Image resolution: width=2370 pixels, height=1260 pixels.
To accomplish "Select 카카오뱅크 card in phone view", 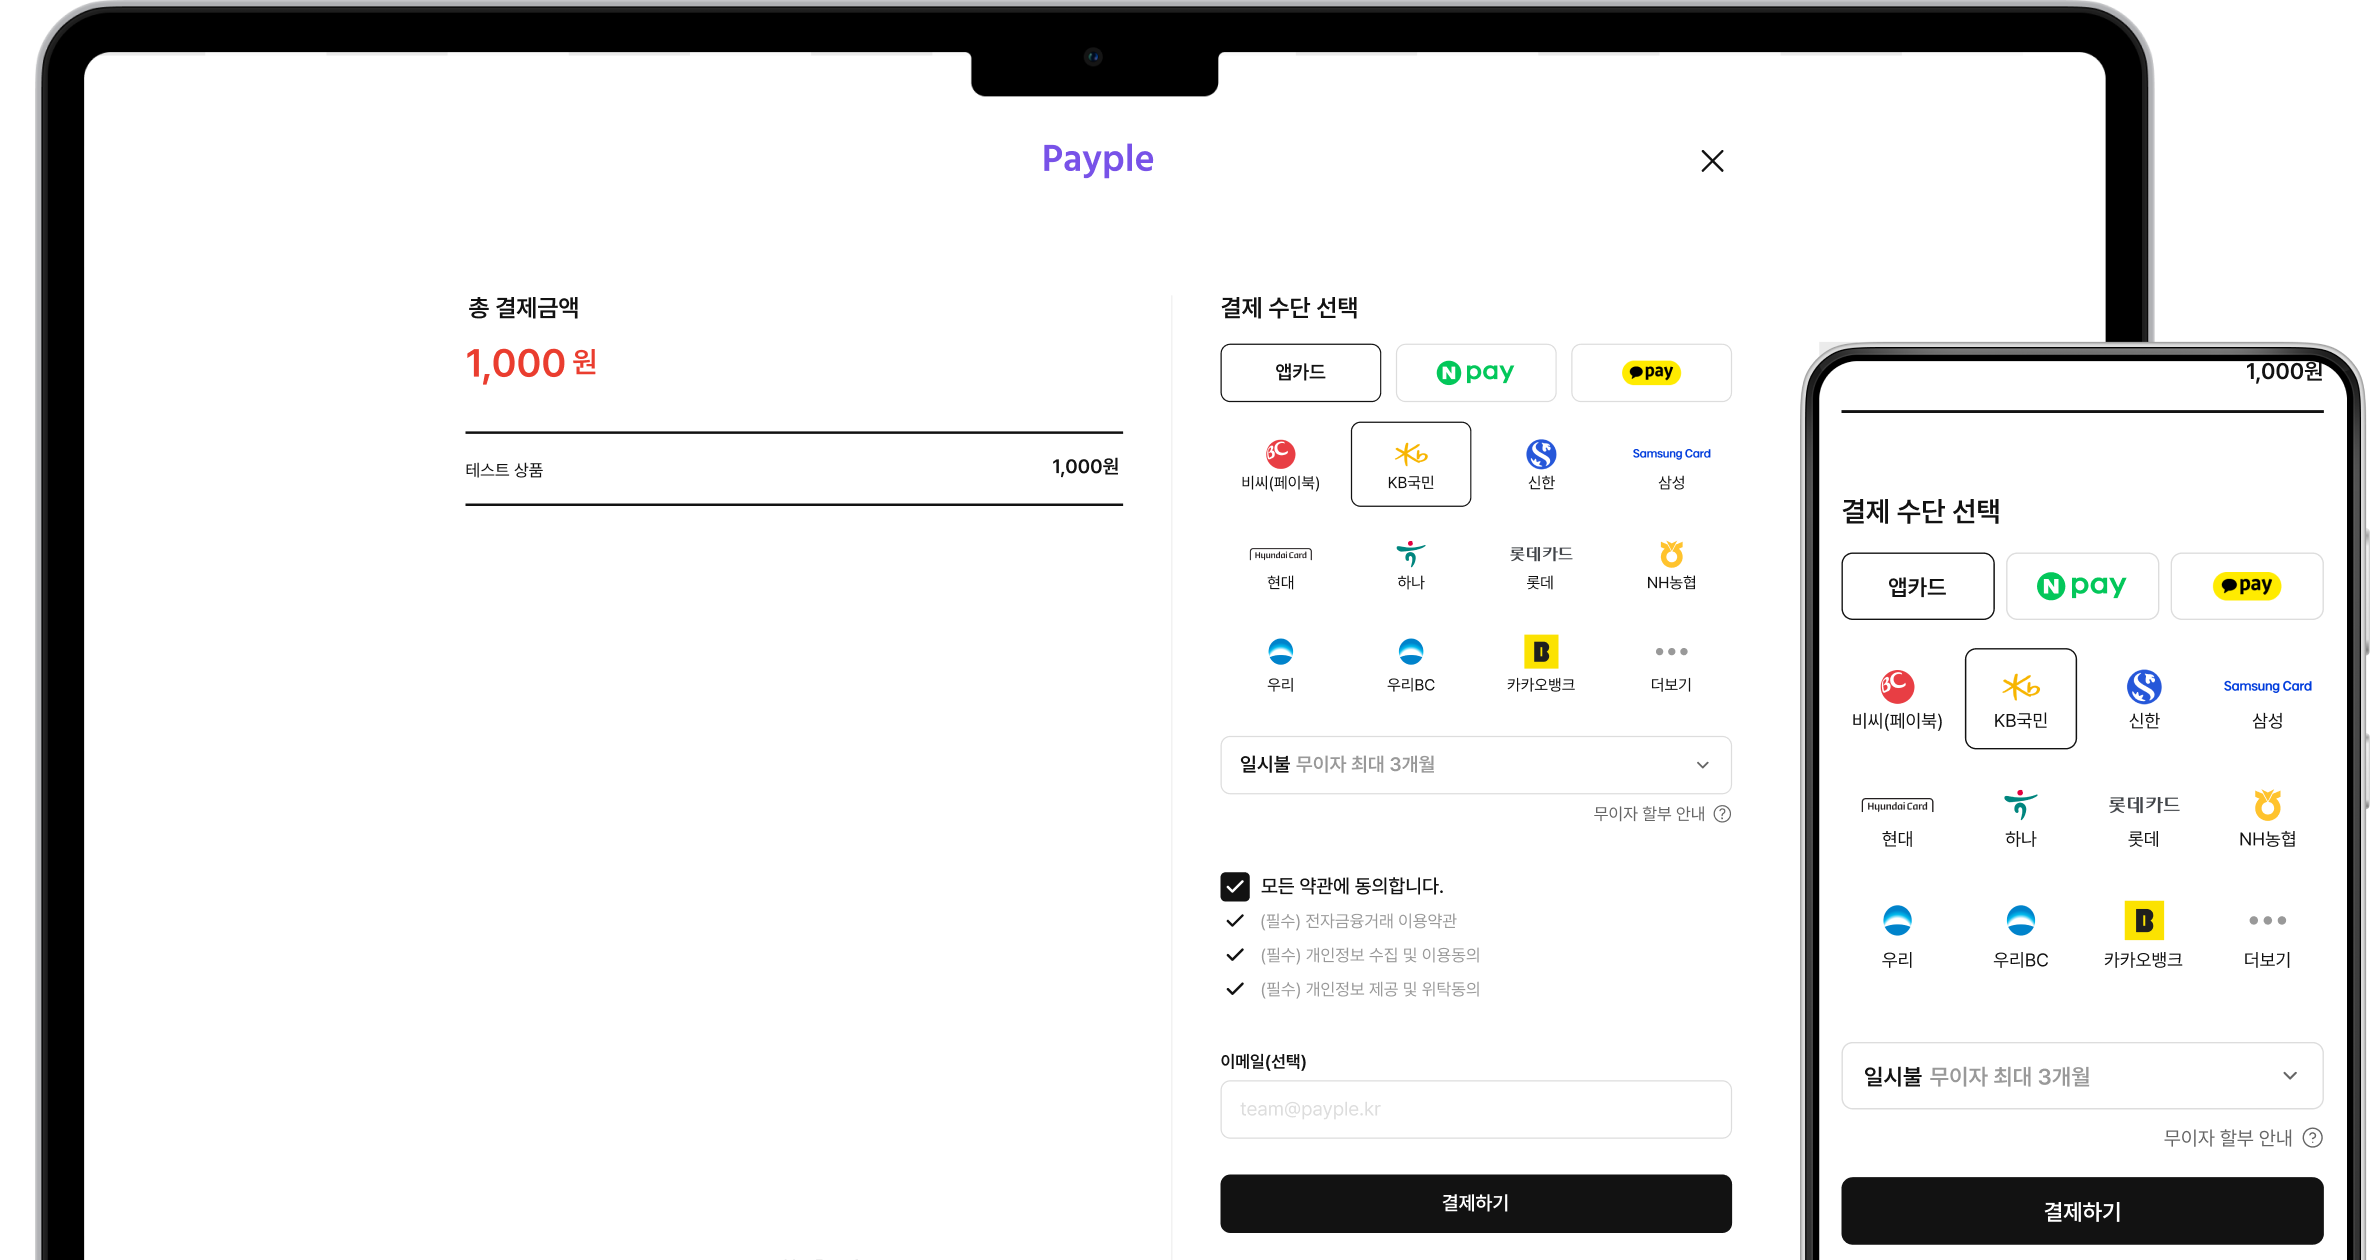I will click(x=2144, y=937).
